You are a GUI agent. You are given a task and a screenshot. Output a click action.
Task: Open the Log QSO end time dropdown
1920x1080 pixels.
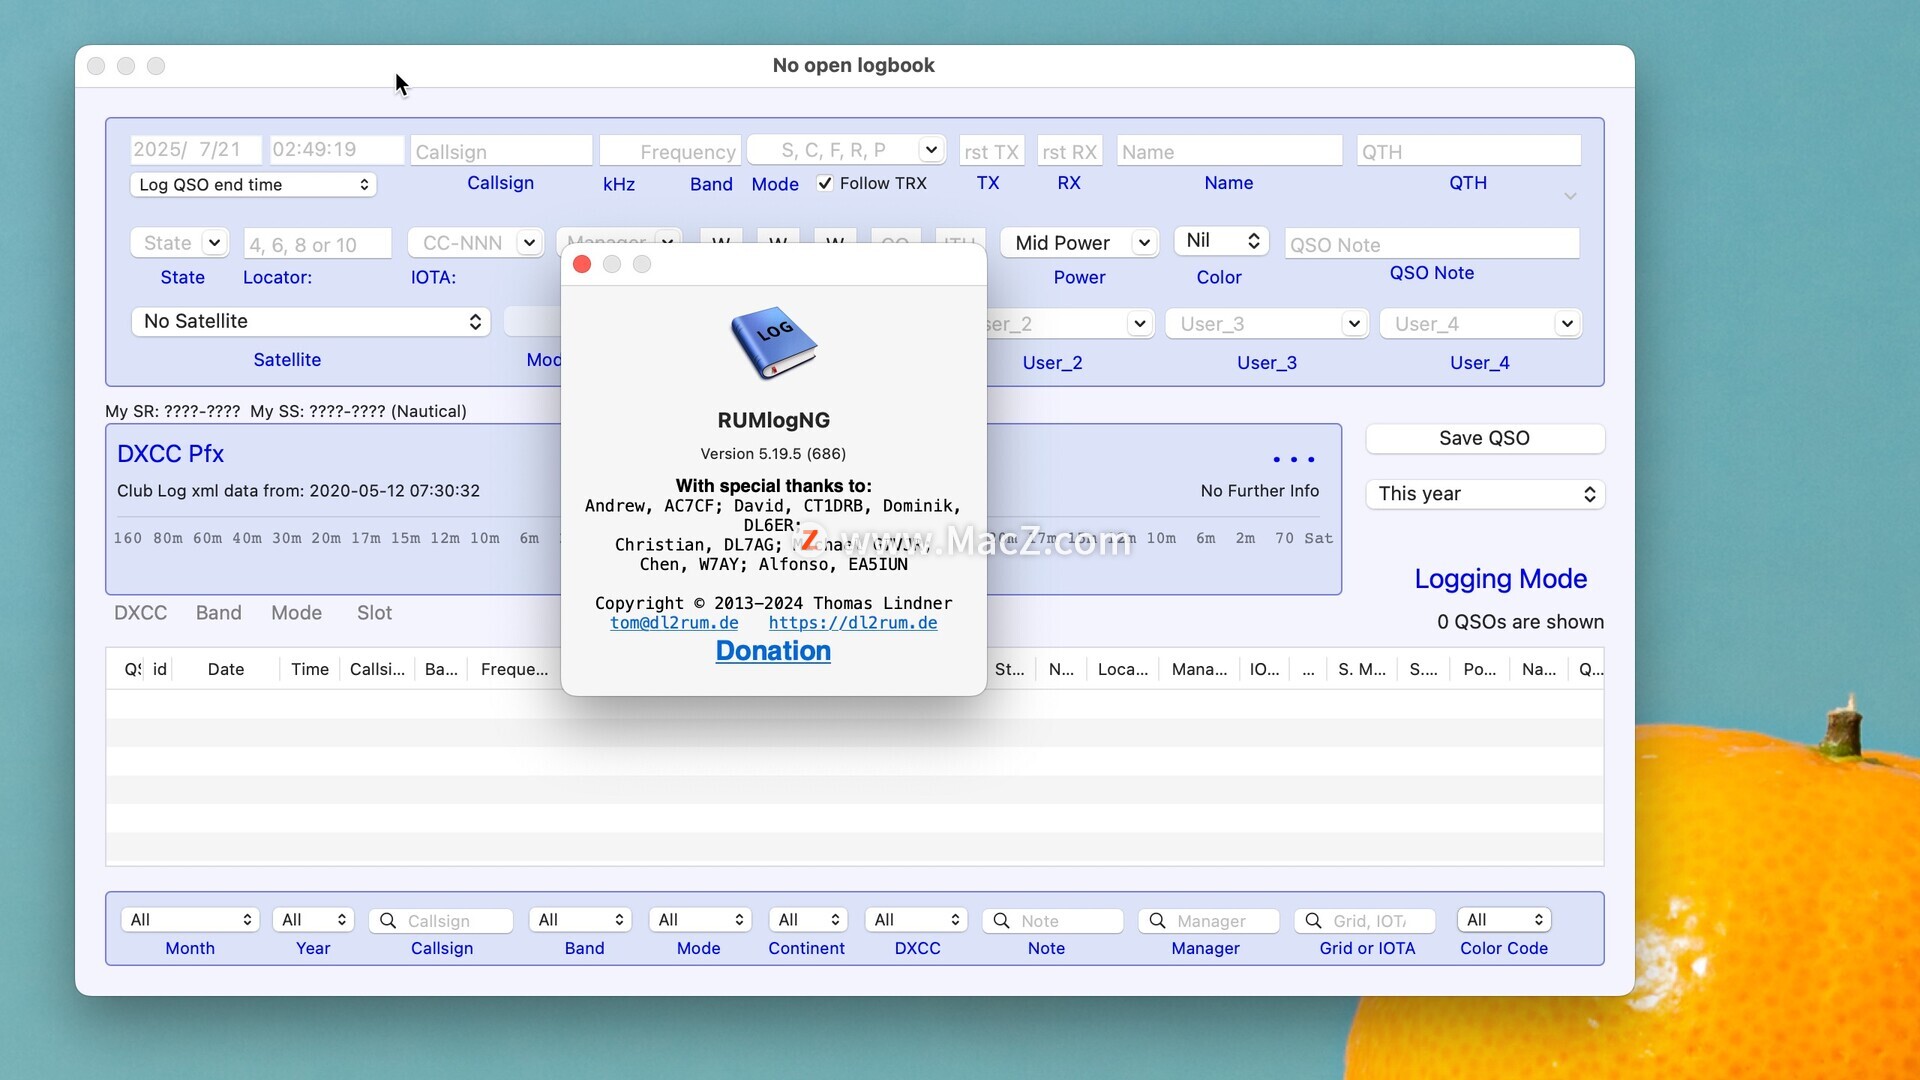tap(253, 185)
